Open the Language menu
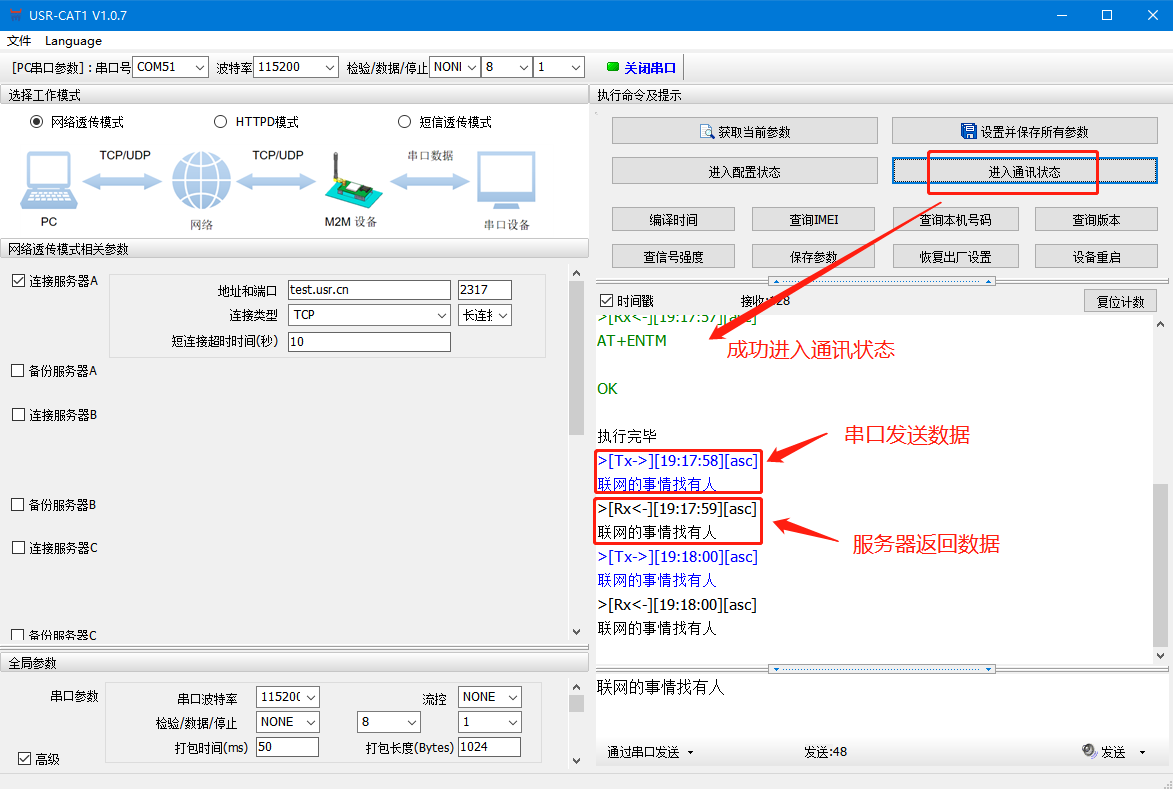 [73, 41]
